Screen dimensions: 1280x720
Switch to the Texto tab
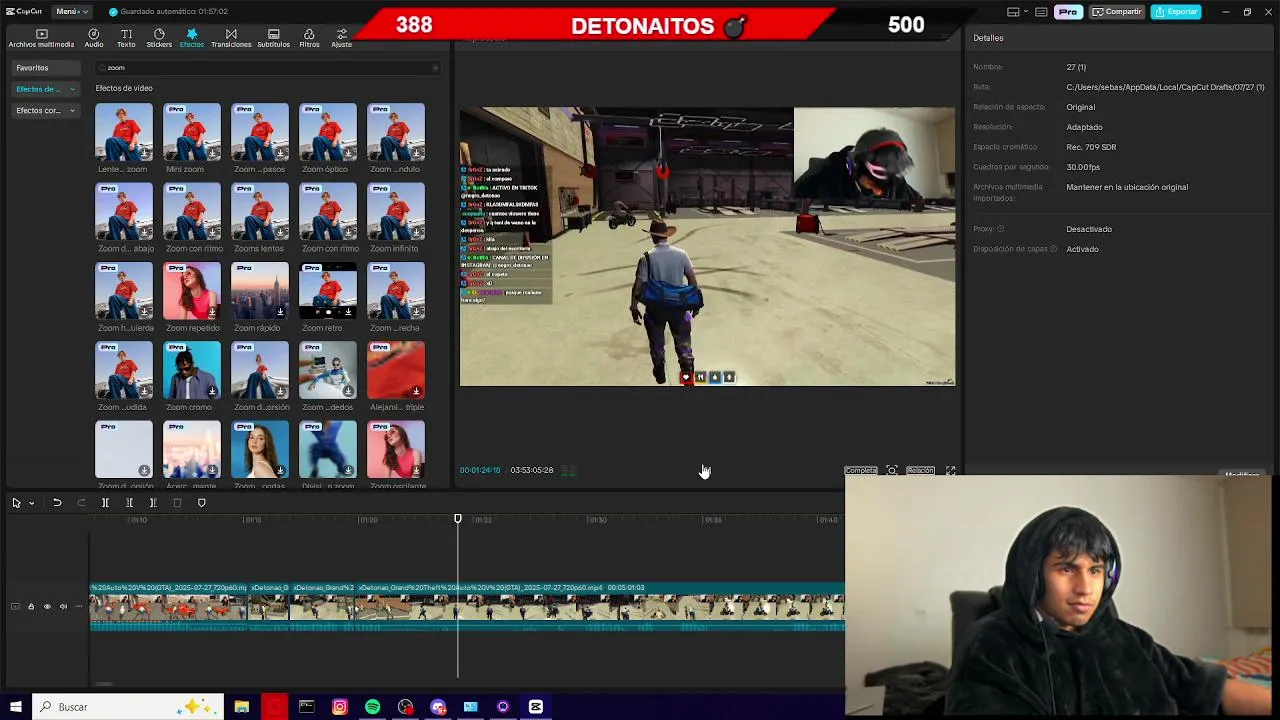click(126, 39)
